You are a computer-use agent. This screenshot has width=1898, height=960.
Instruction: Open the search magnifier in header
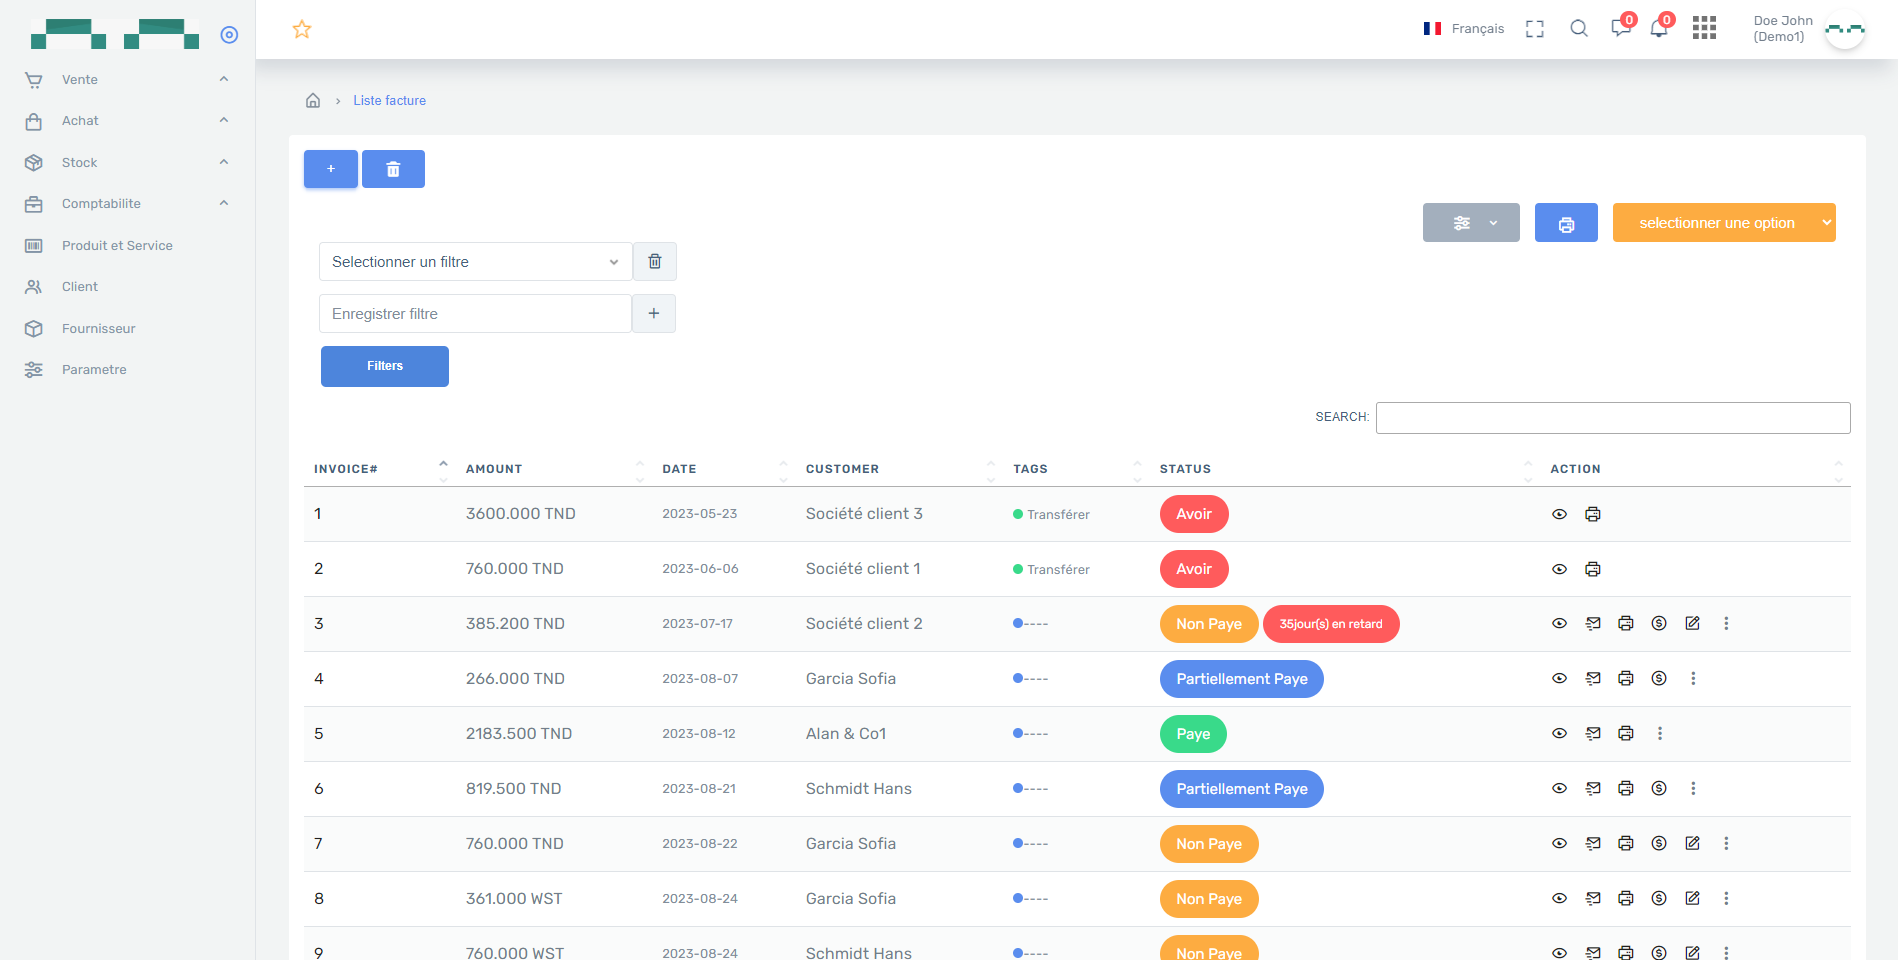click(1579, 29)
